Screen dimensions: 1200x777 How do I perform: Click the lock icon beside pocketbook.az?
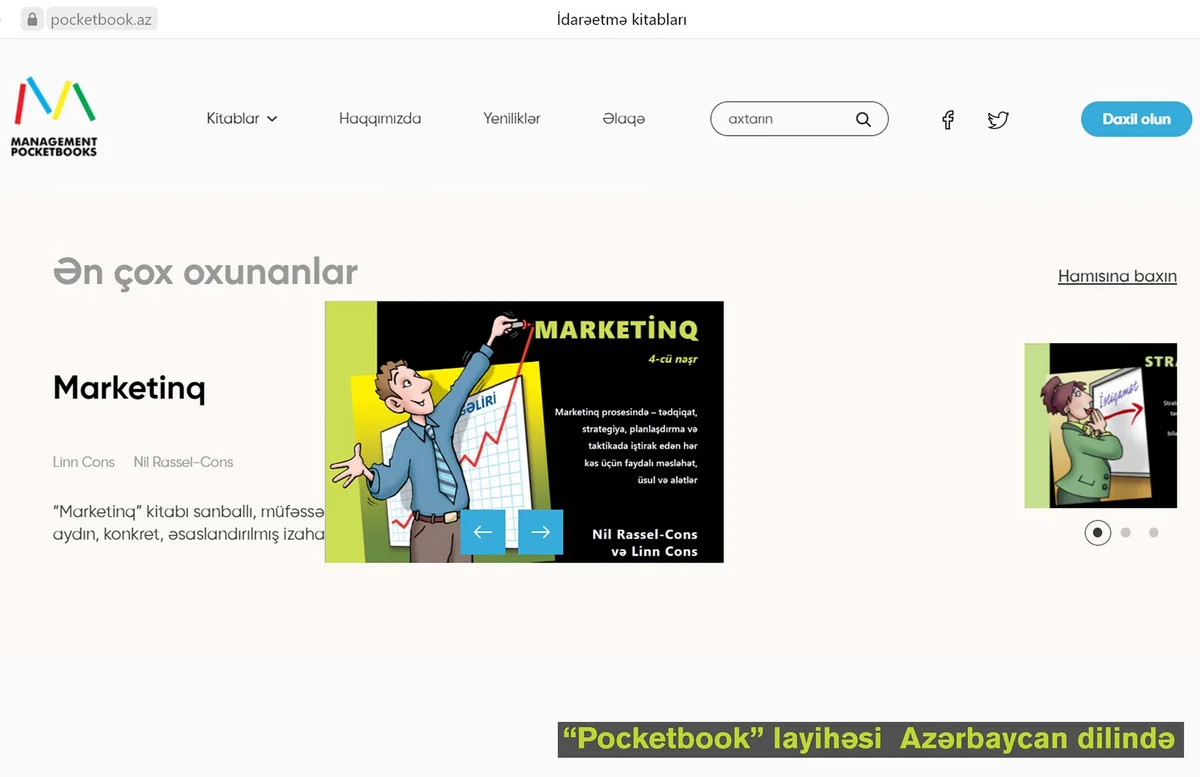pyautogui.click(x=33, y=19)
